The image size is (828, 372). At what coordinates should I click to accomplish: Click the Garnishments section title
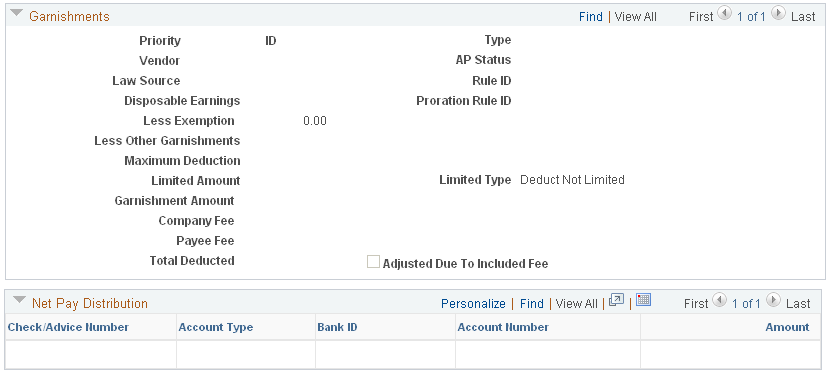coord(69,16)
